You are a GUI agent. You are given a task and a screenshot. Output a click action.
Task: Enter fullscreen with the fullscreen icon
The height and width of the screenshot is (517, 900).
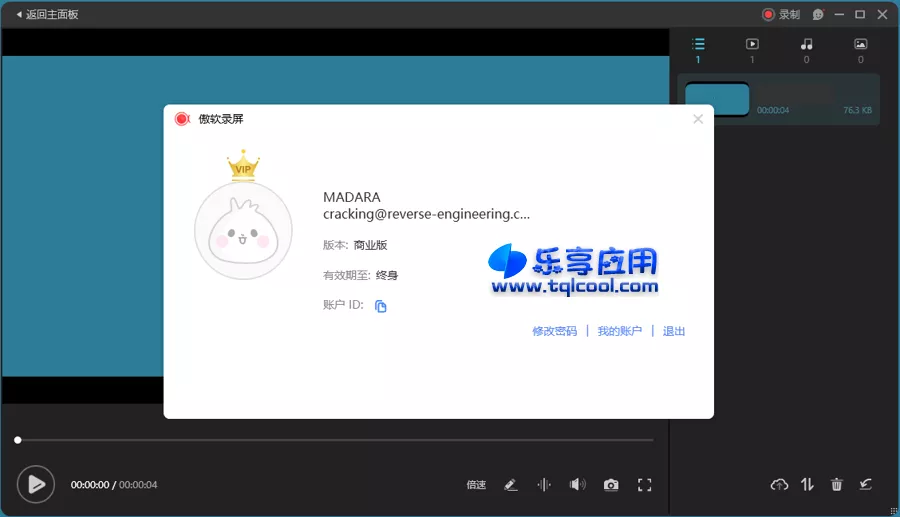(645, 485)
